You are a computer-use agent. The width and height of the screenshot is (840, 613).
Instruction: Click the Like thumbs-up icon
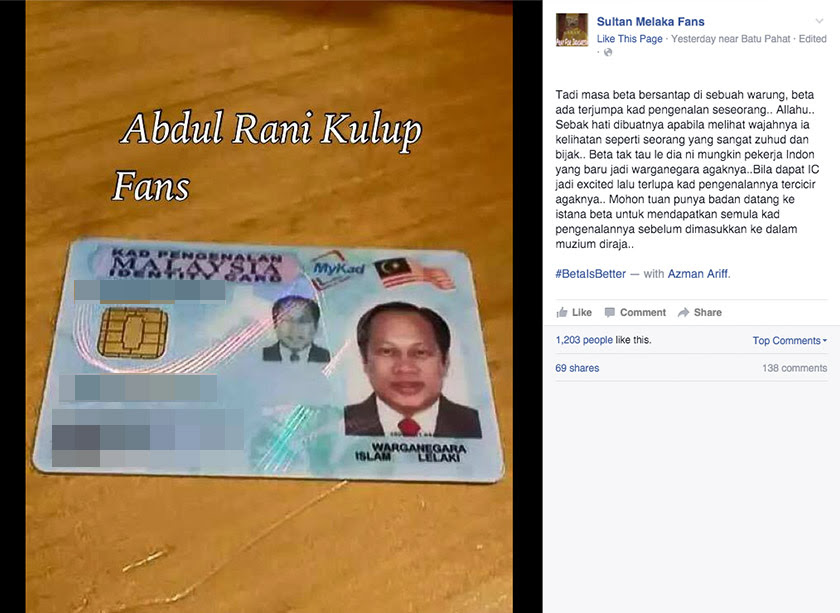click(x=561, y=312)
